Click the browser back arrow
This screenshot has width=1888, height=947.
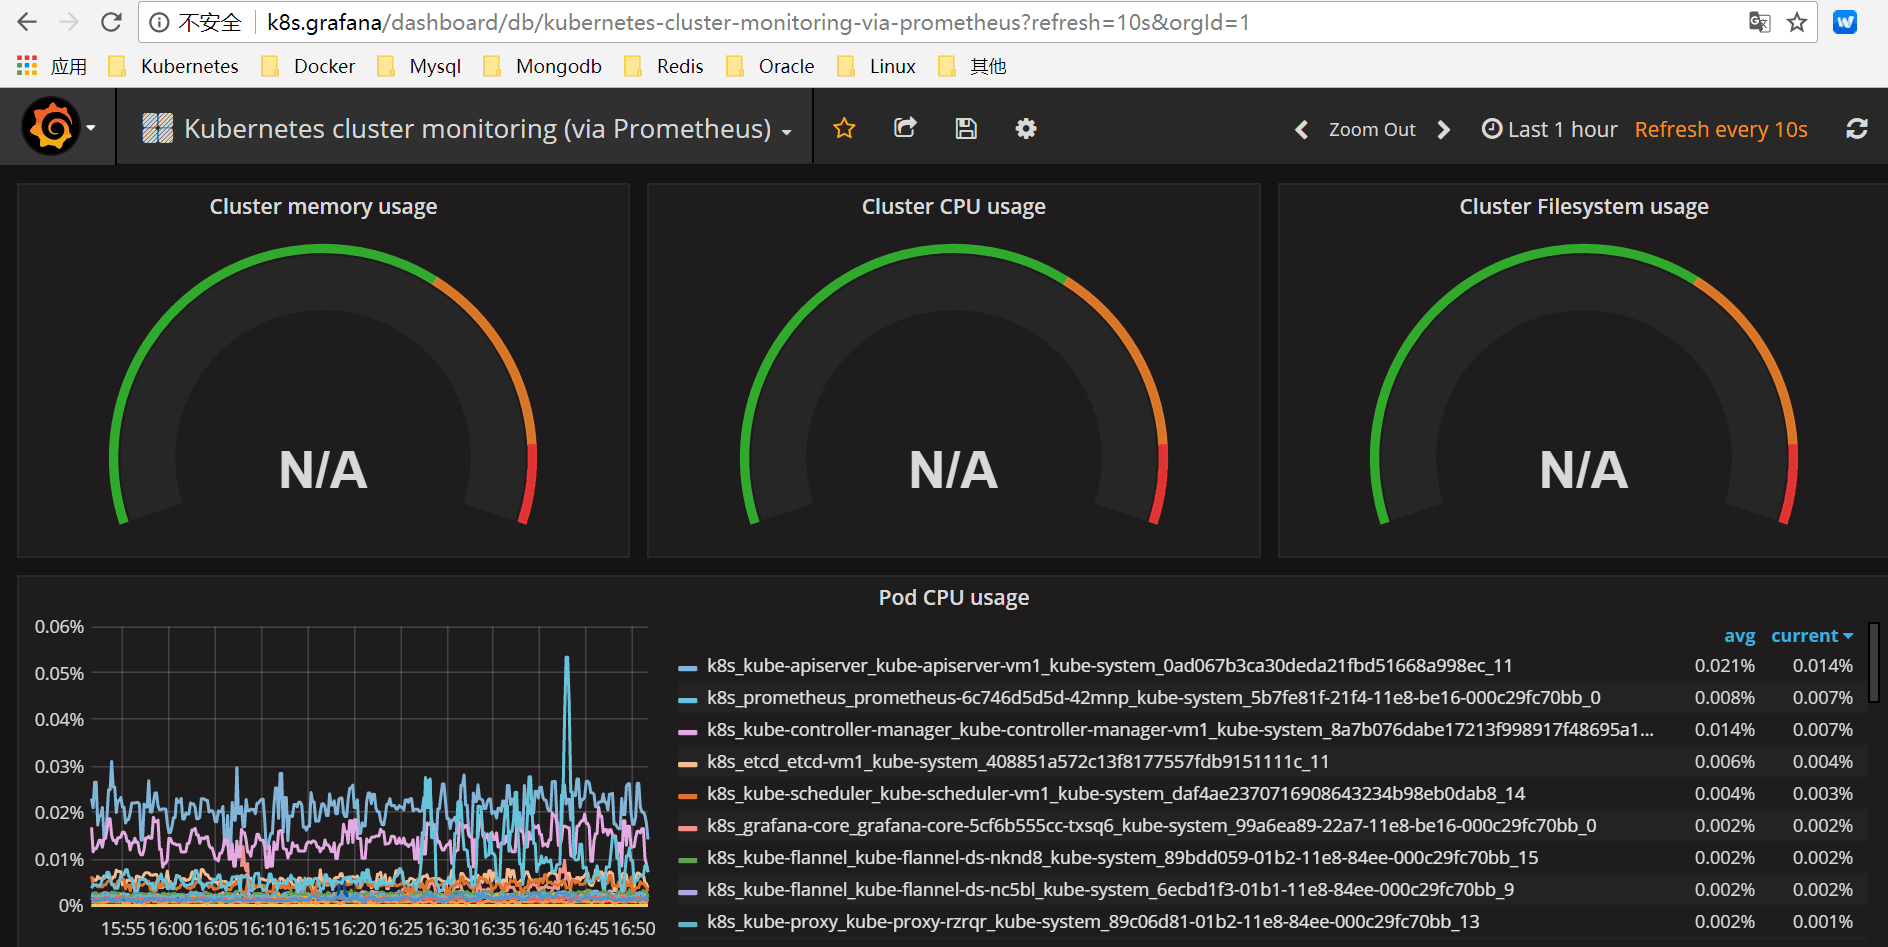[x=27, y=22]
